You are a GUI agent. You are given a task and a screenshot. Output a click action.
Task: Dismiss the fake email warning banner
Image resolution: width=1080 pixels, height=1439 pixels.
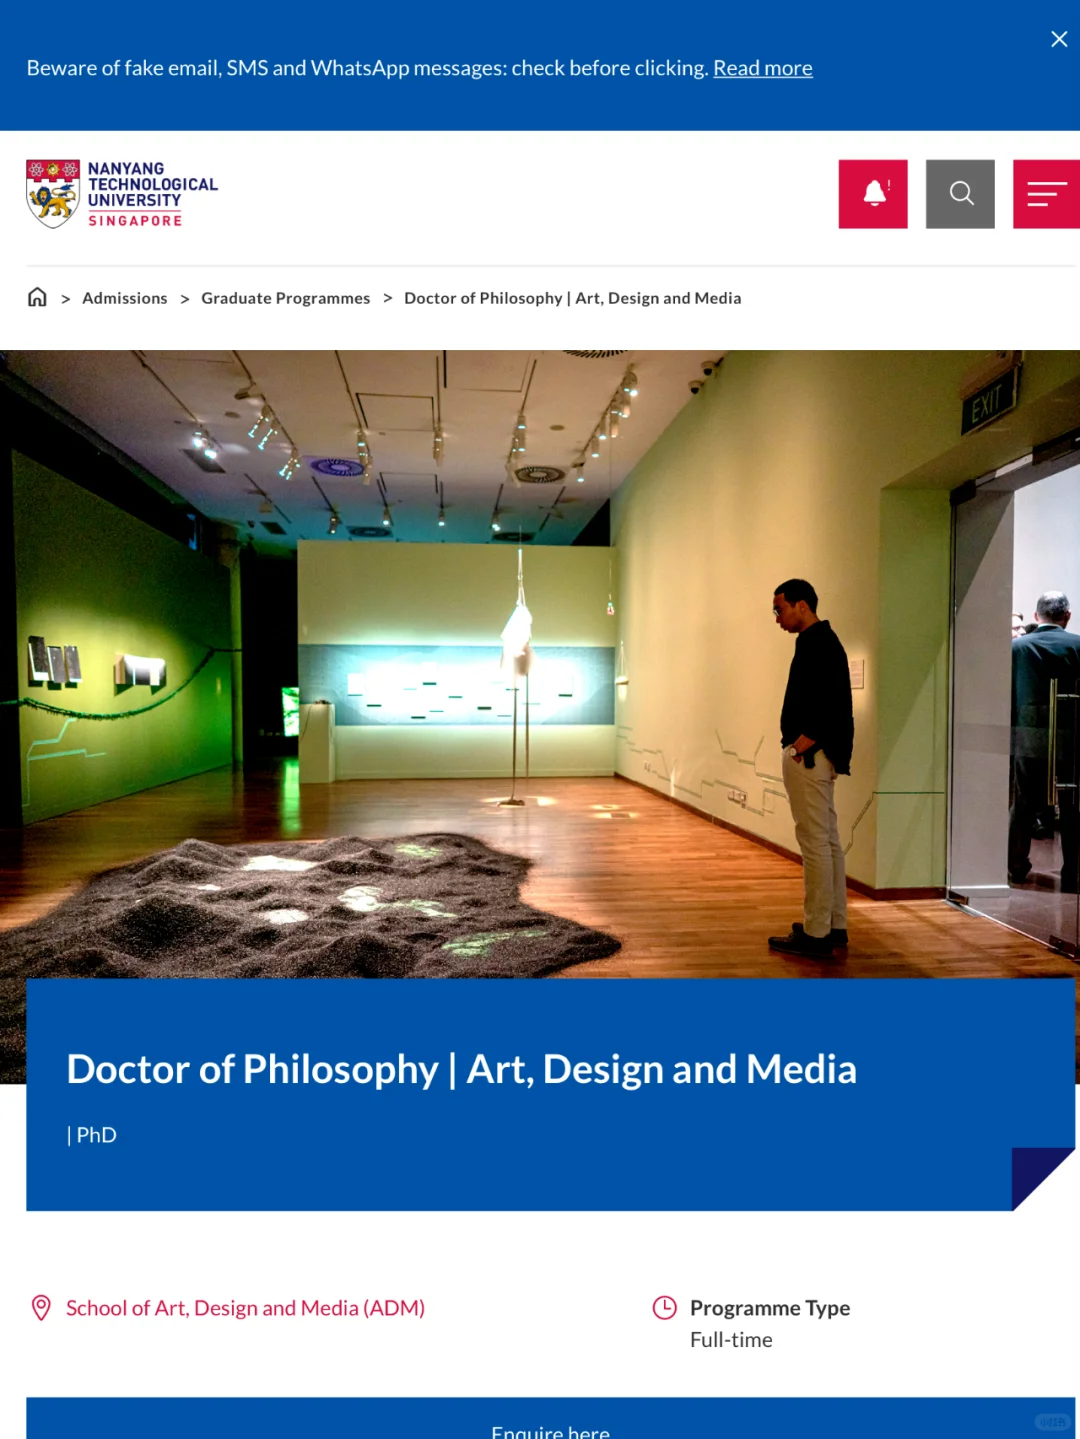point(1059,39)
